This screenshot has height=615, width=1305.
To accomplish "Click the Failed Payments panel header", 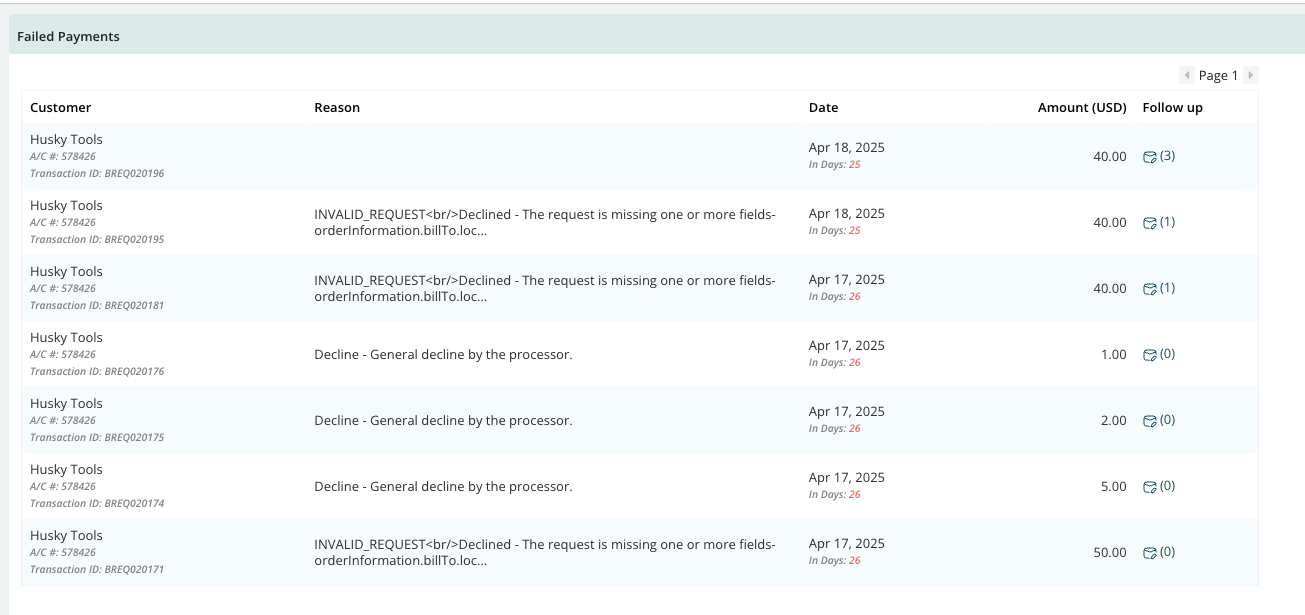I will 656,36.
